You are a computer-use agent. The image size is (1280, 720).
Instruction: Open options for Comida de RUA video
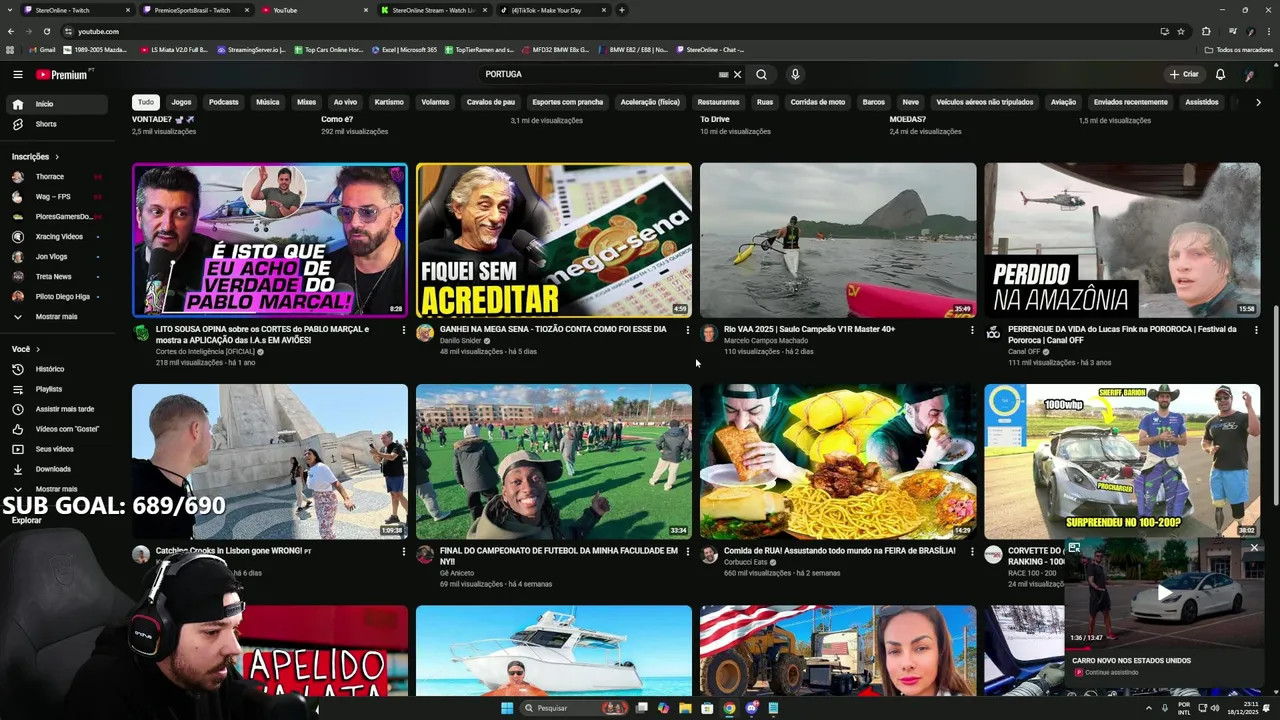point(972,551)
